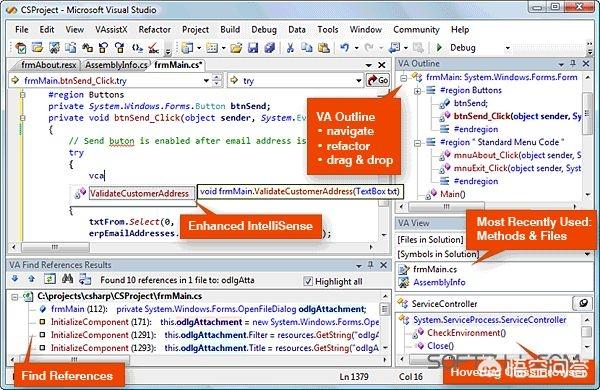Screen dimensions: 600x390
Task: Click the references results horizontal scrollbar thumb
Action: pos(75,359)
